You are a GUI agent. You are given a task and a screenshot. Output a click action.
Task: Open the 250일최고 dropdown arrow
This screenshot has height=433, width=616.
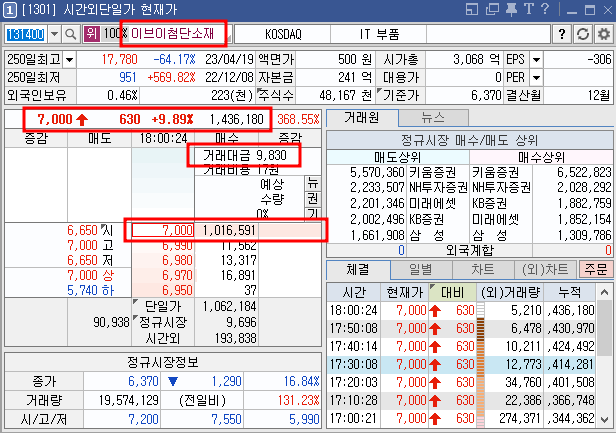tap(70, 60)
